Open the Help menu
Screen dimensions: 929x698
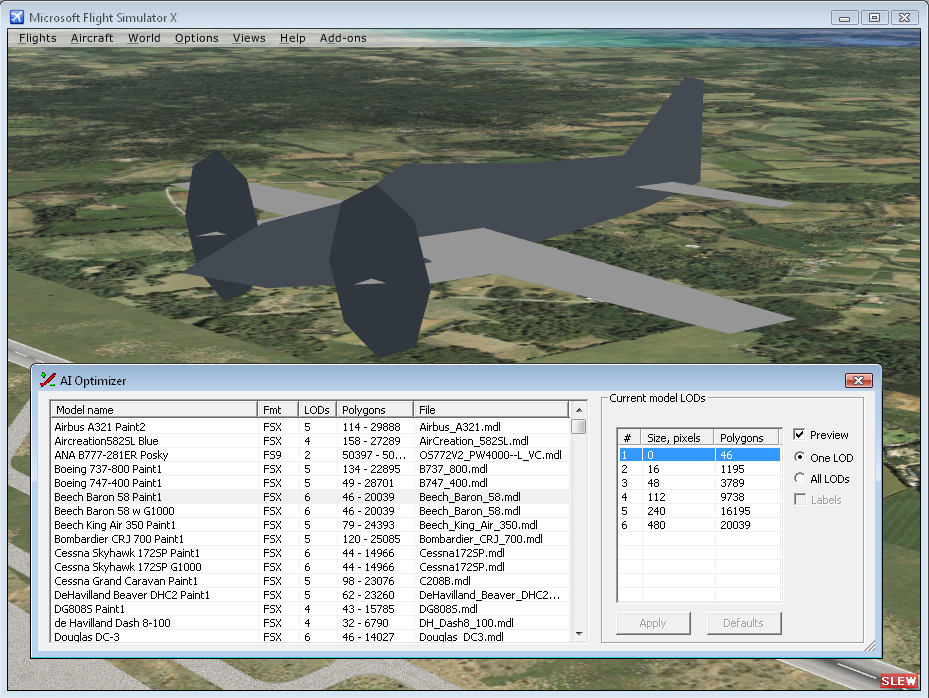click(x=293, y=38)
